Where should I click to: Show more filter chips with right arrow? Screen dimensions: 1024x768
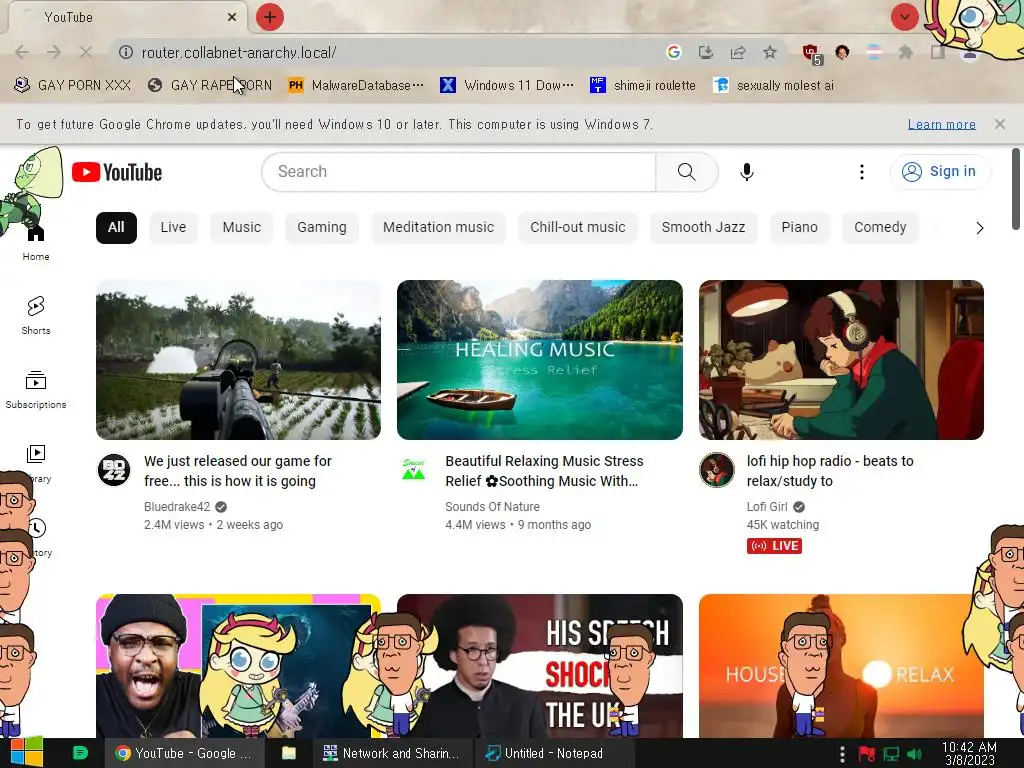point(979,228)
